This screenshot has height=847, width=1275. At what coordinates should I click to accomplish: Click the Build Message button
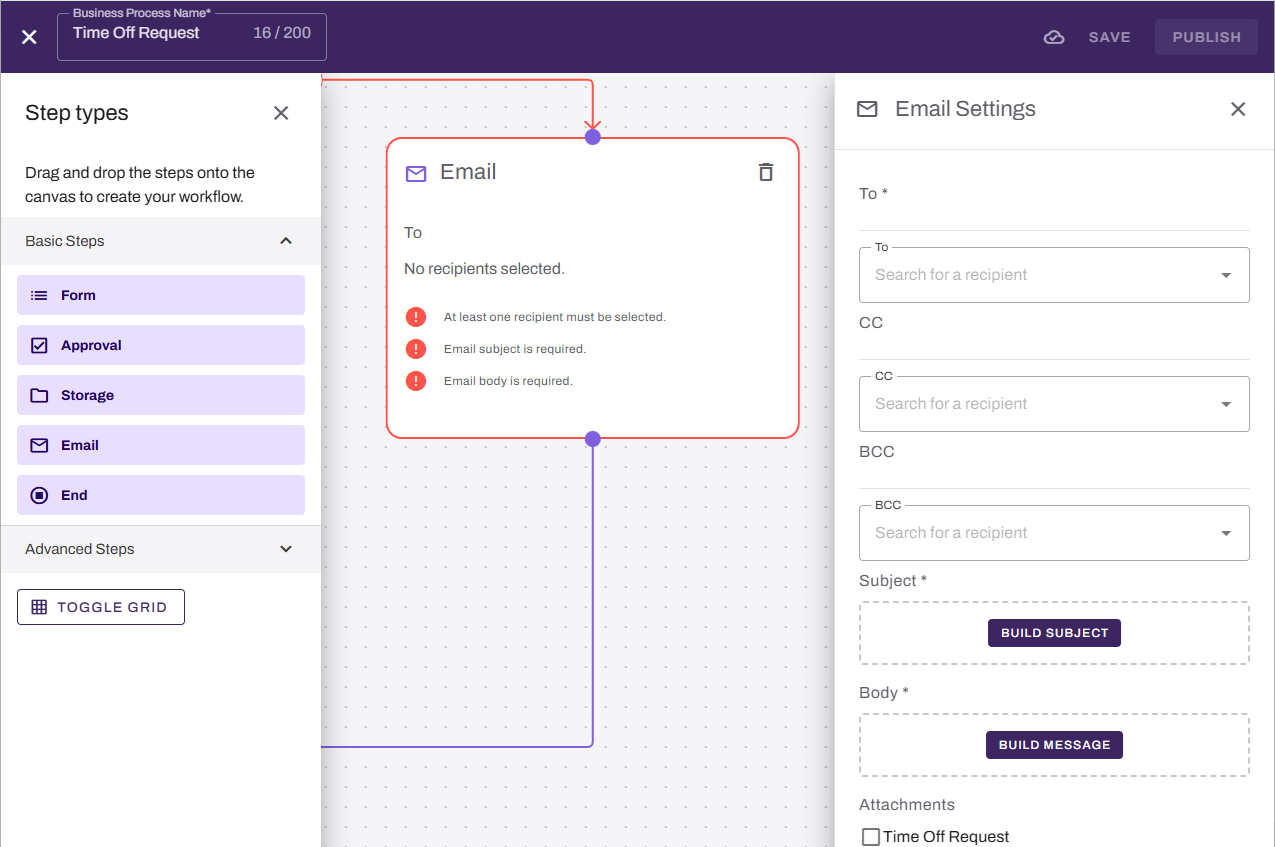pyautogui.click(x=1054, y=745)
